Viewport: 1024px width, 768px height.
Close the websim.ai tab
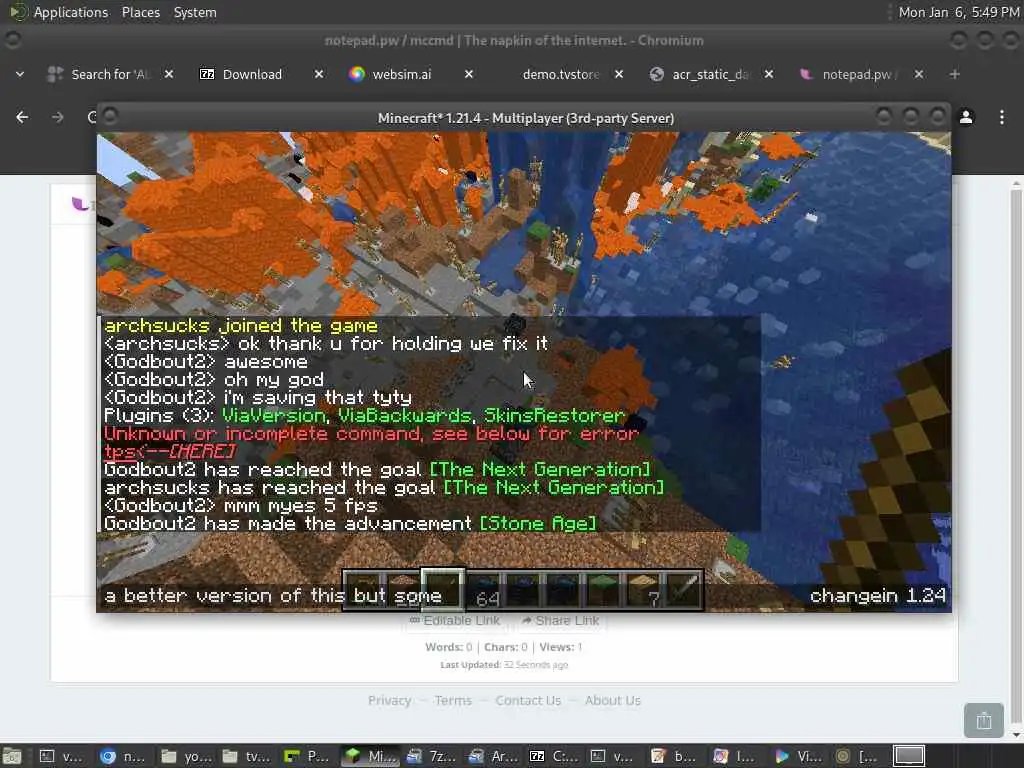[x=469, y=74]
